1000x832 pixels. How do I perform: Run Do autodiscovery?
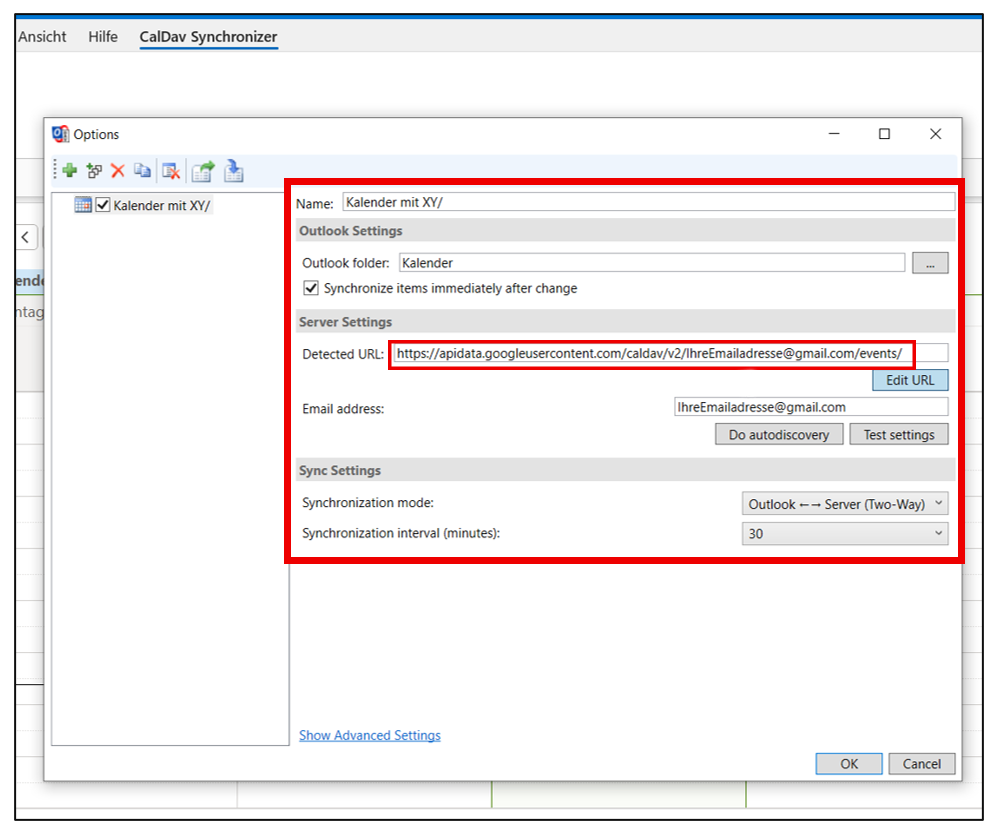click(x=778, y=435)
